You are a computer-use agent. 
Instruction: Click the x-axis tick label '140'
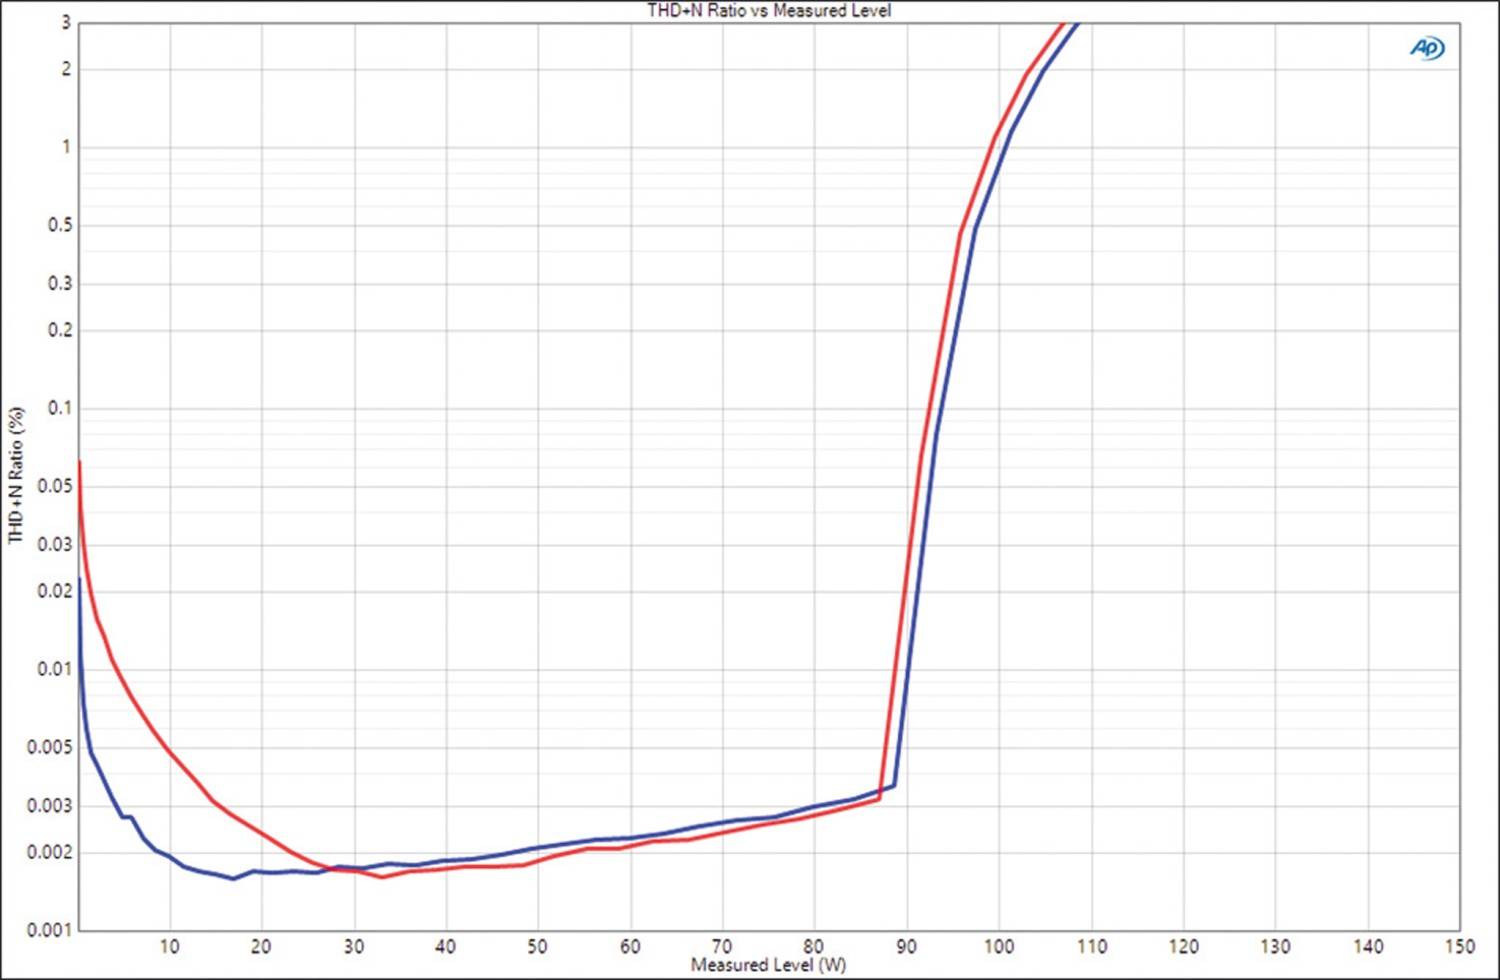coord(1368,946)
